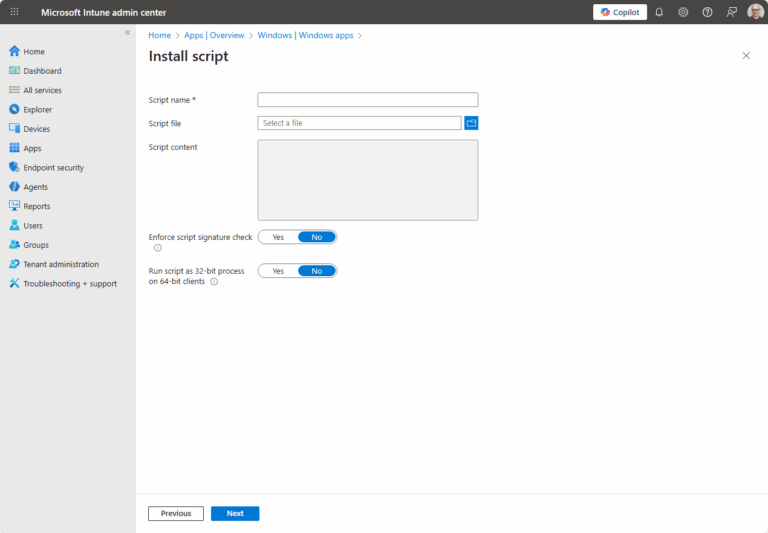Click Microsoft Intune admin center title
The image size is (768, 533).
click(x=103, y=12)
